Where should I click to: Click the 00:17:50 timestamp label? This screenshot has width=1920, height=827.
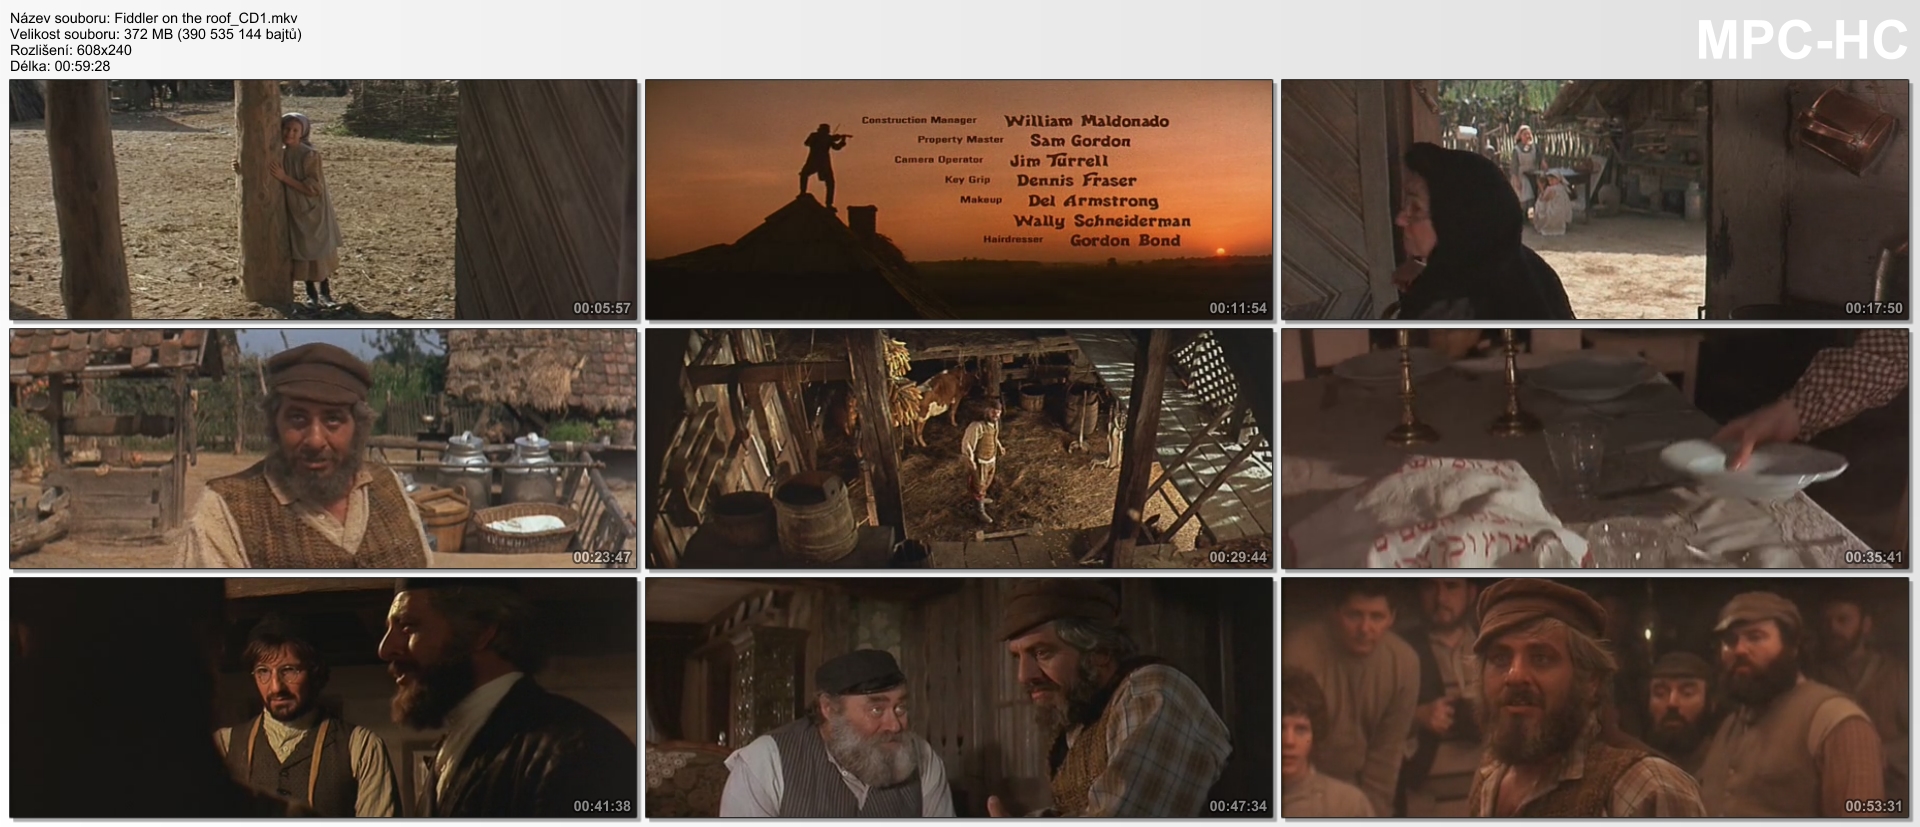pos(1873,309)
